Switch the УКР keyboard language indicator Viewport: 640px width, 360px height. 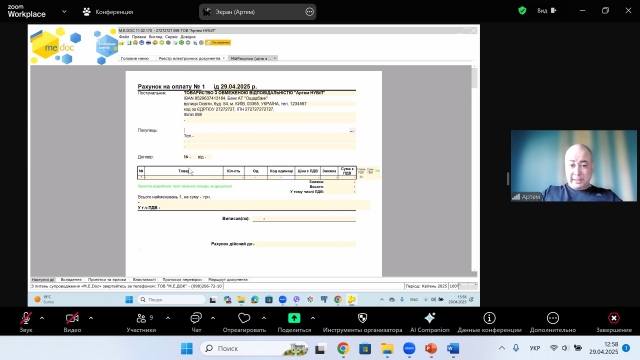point(535,348)
